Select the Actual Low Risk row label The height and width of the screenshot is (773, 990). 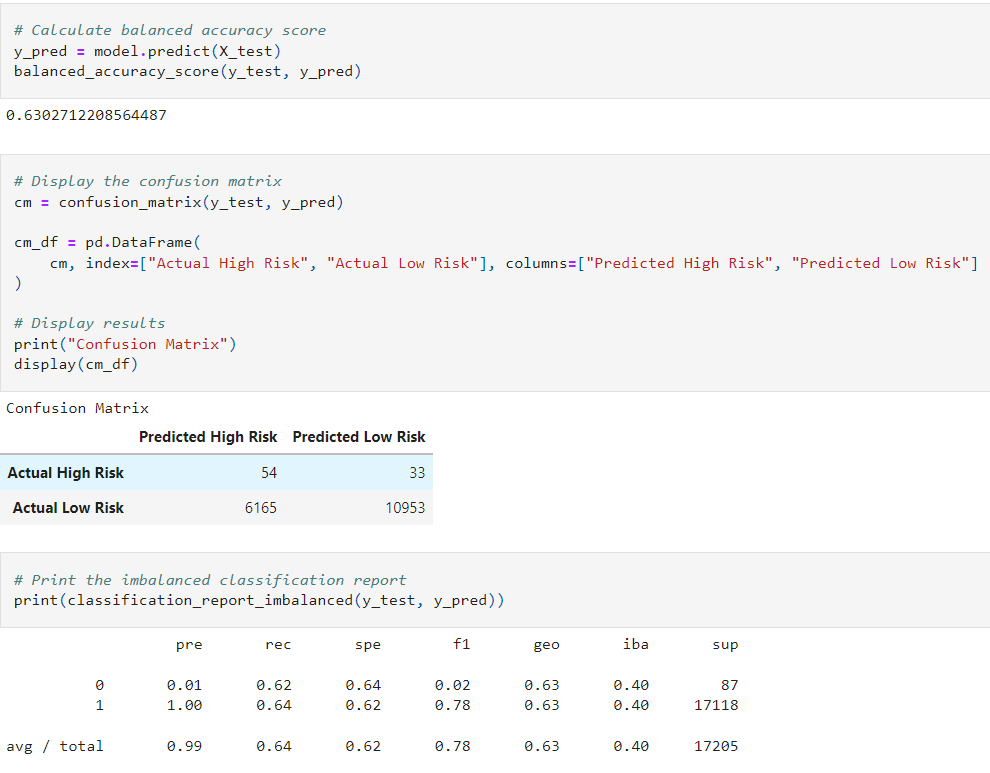point(68,508)
